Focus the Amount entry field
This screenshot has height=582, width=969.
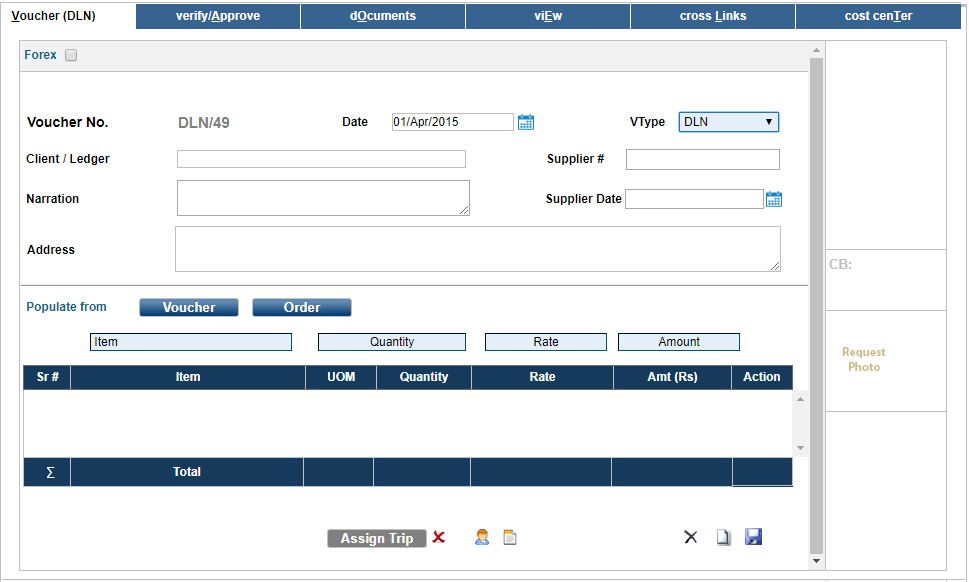679,342
